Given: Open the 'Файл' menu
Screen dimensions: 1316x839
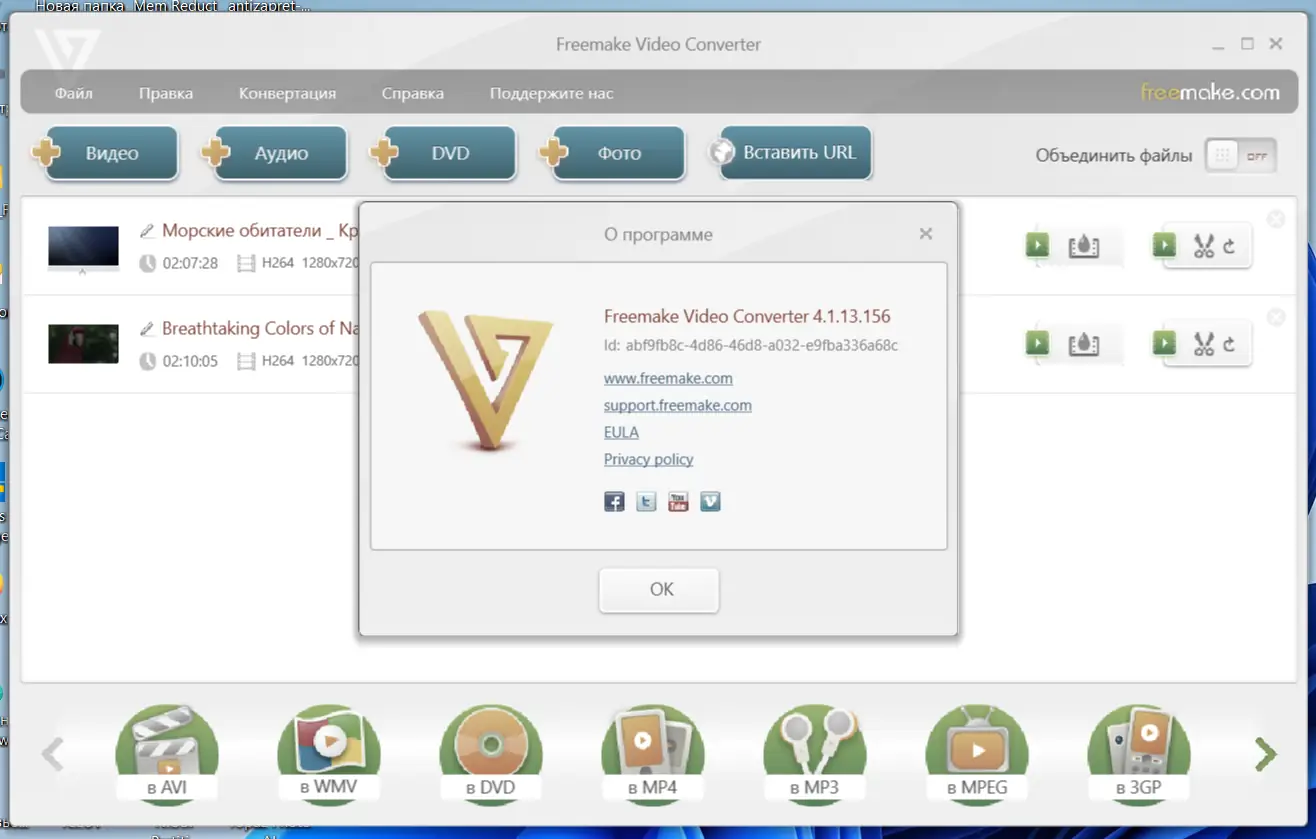Looking at the screenshot, I should 74,93.
